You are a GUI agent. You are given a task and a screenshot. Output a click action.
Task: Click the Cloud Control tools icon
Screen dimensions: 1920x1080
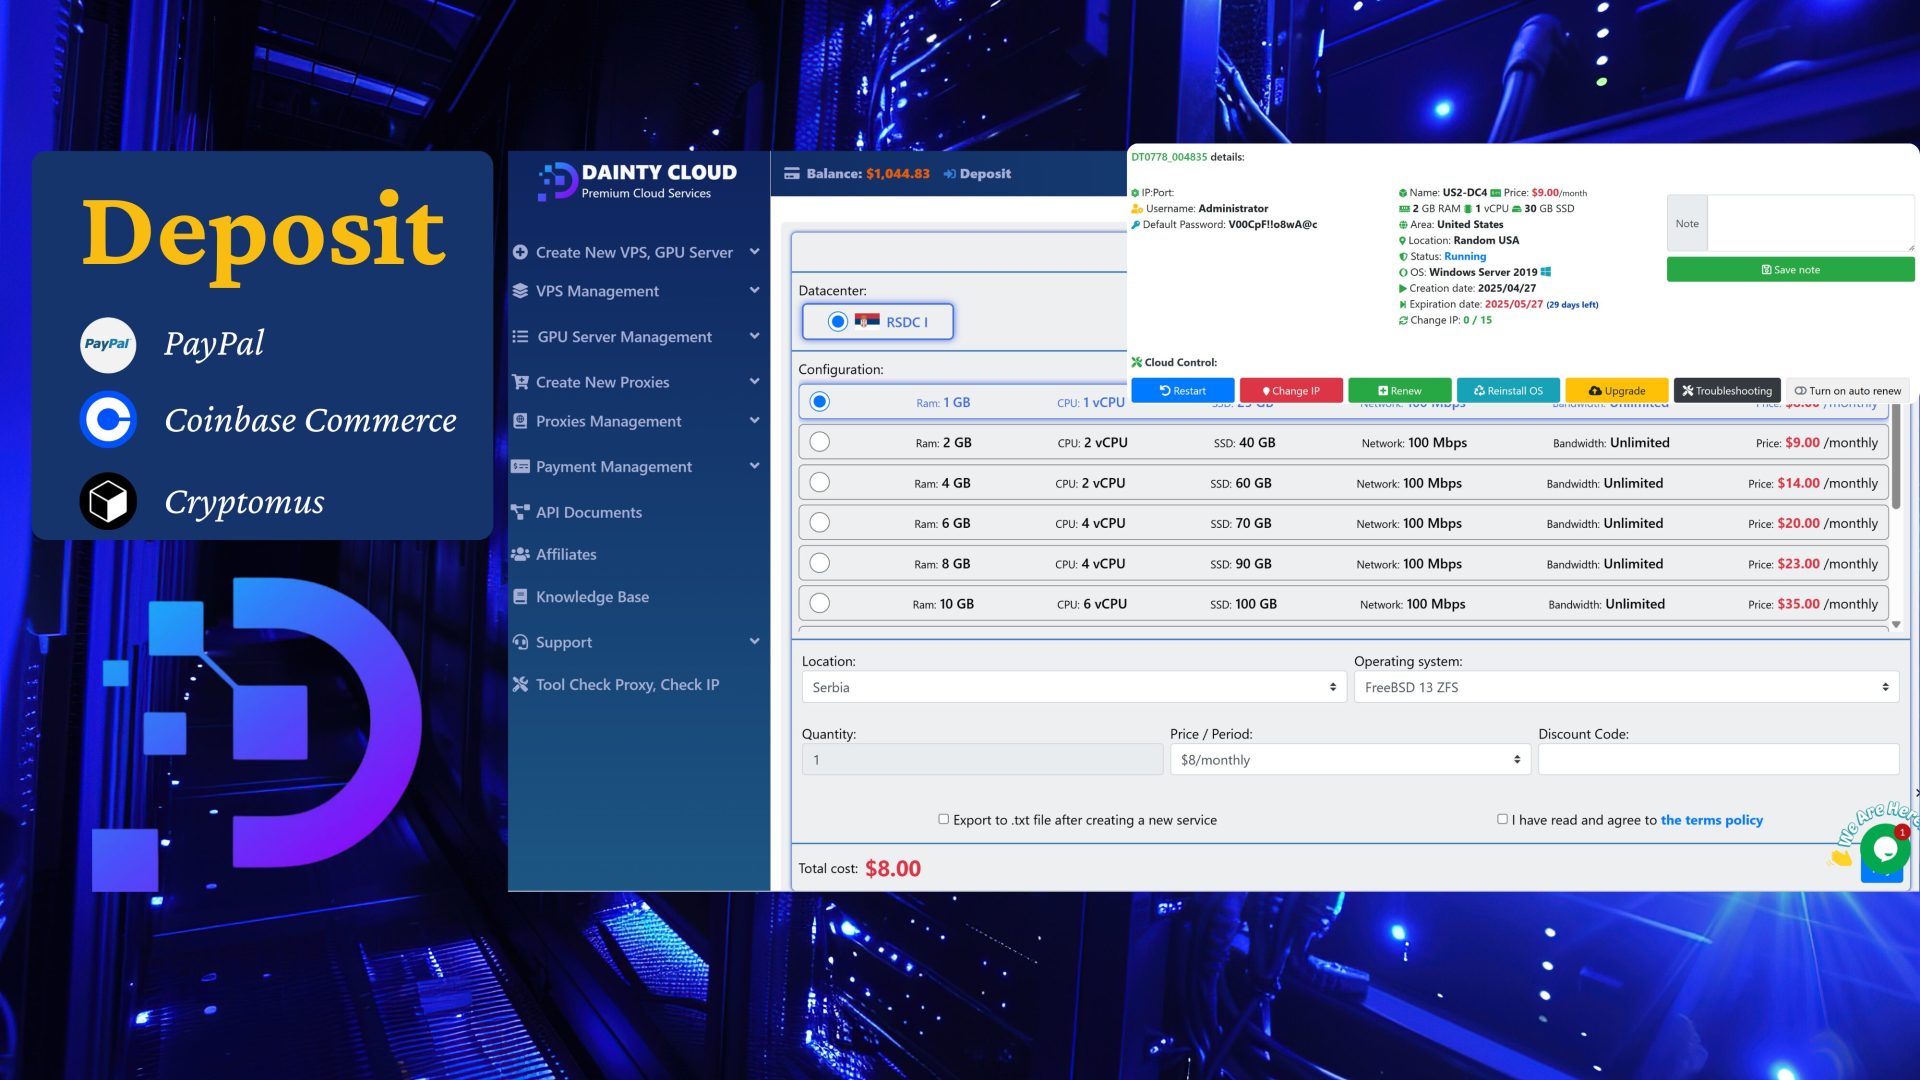click(1137, 362)
